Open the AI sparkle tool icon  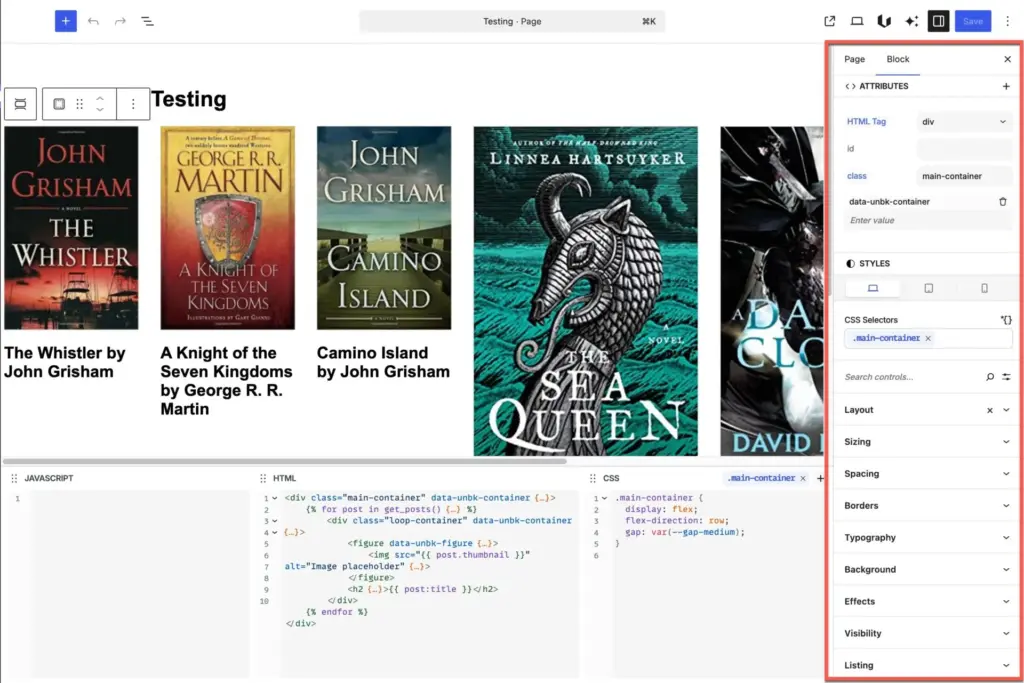pos(911,21)
